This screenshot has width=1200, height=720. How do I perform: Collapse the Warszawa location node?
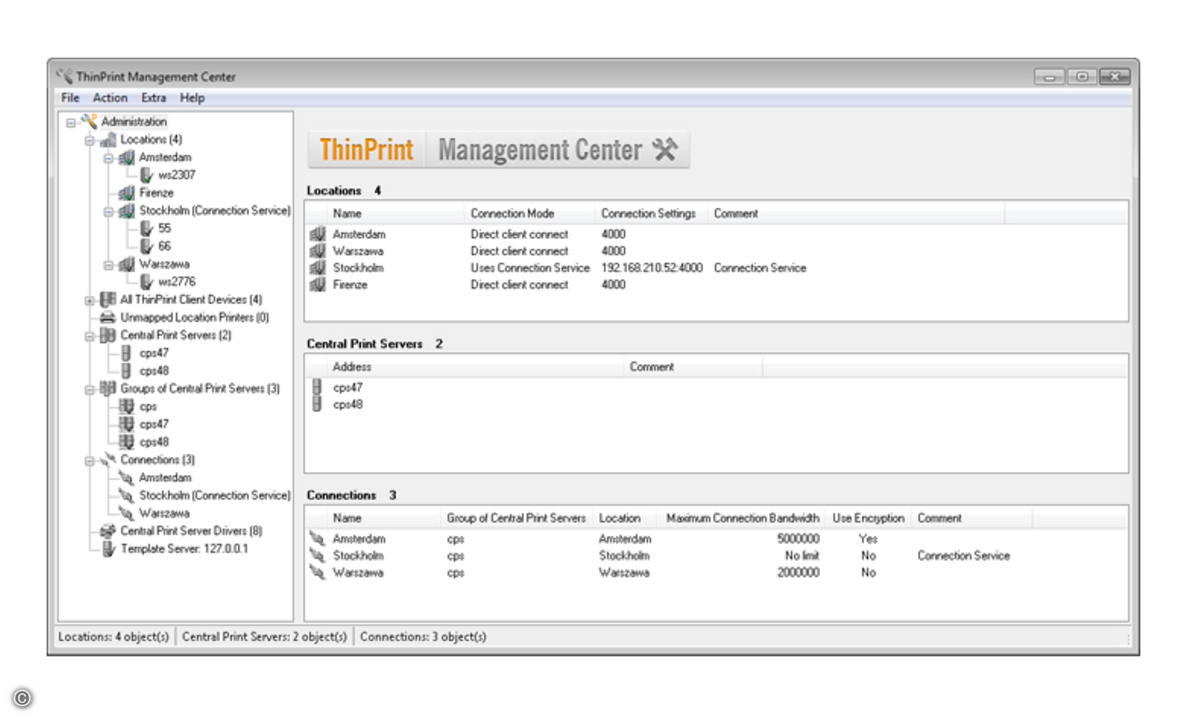point(108,265)
